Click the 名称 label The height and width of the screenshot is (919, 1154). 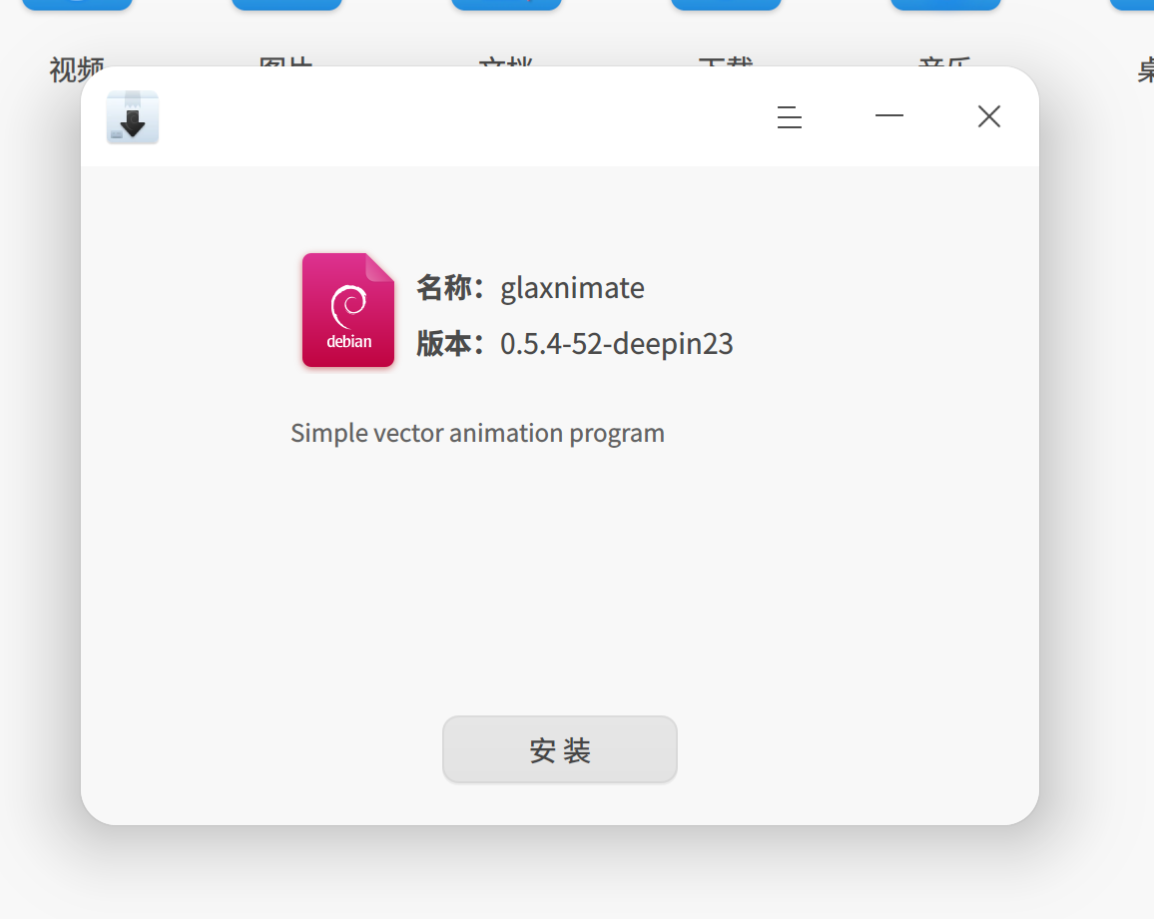pos(450,288)
